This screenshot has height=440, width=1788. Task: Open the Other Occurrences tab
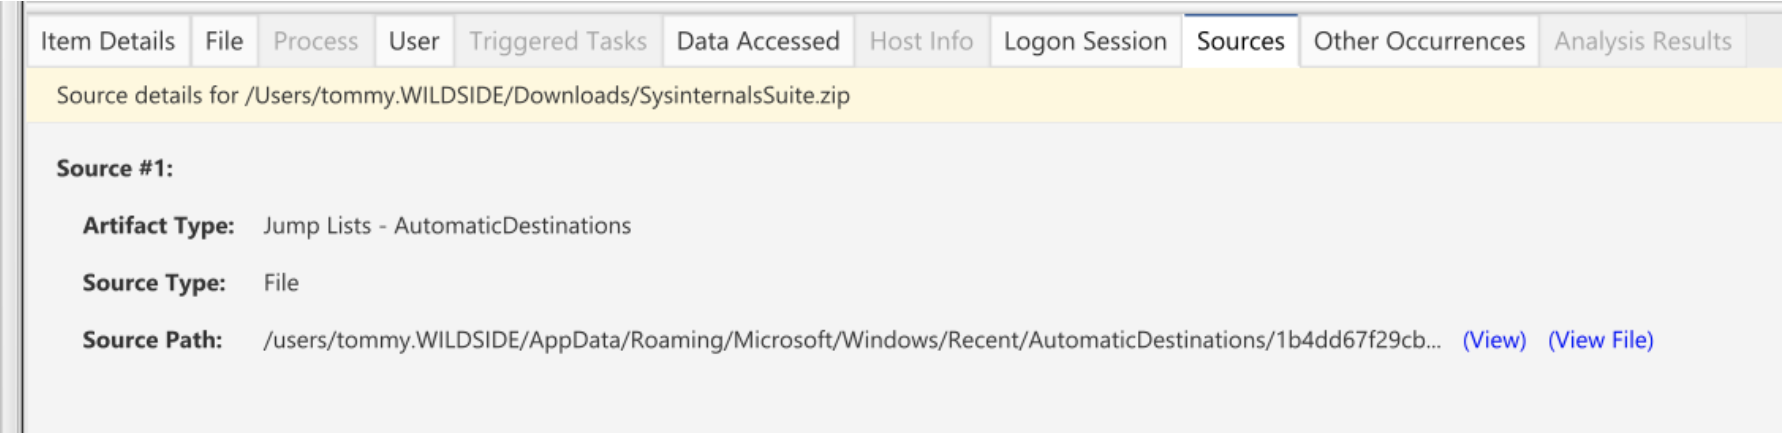tap(1419, 41)
